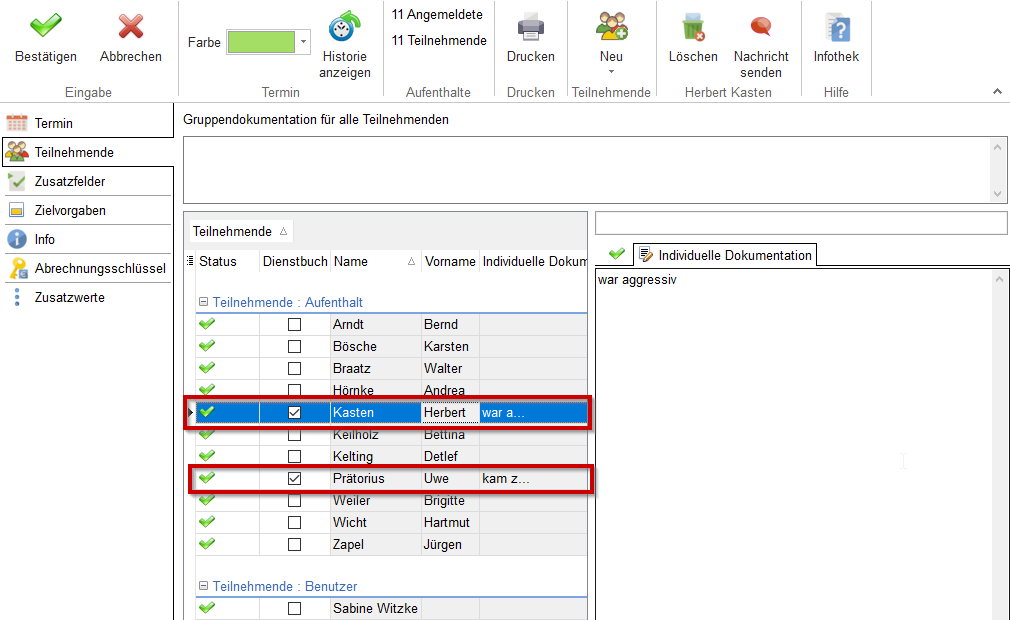This screenshot has height=620, width=1010.
Task: Open Historie anzeigen clock icon
Action: [x=345, y=27]
